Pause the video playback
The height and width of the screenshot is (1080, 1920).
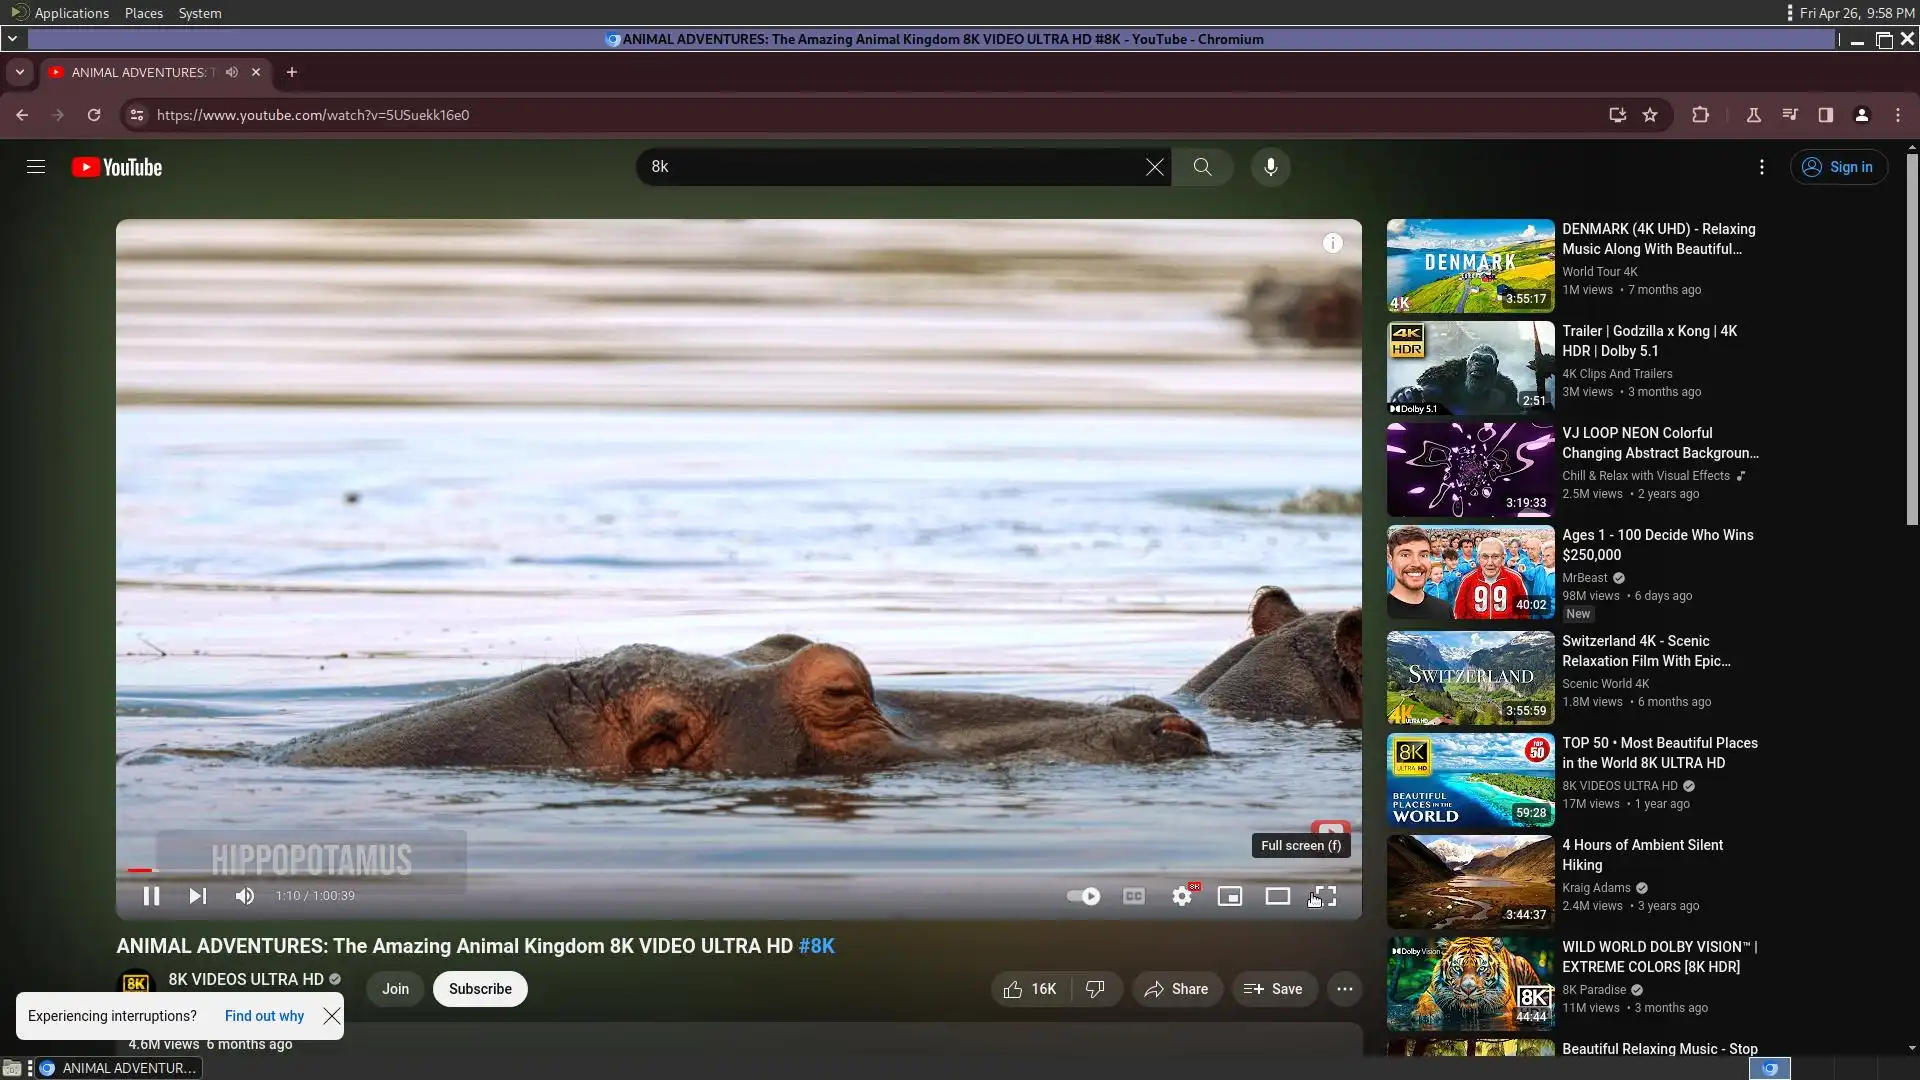coord(151,896)
